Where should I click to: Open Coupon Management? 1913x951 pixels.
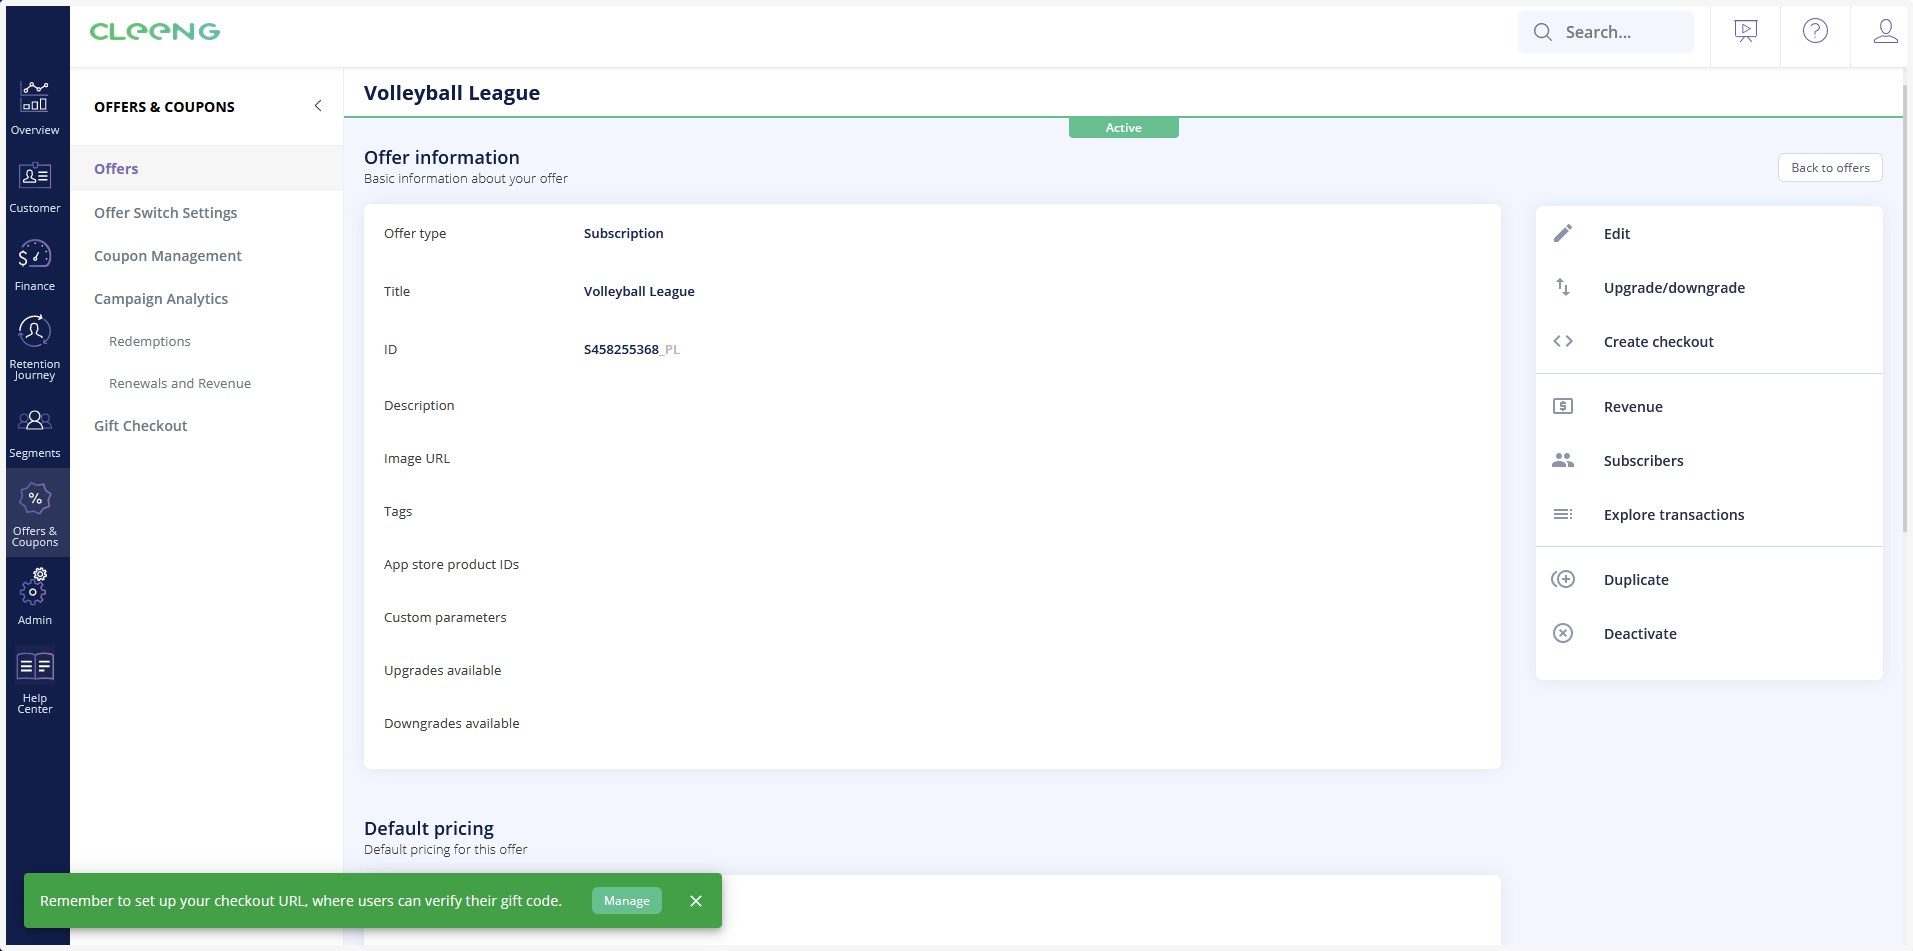168,256
